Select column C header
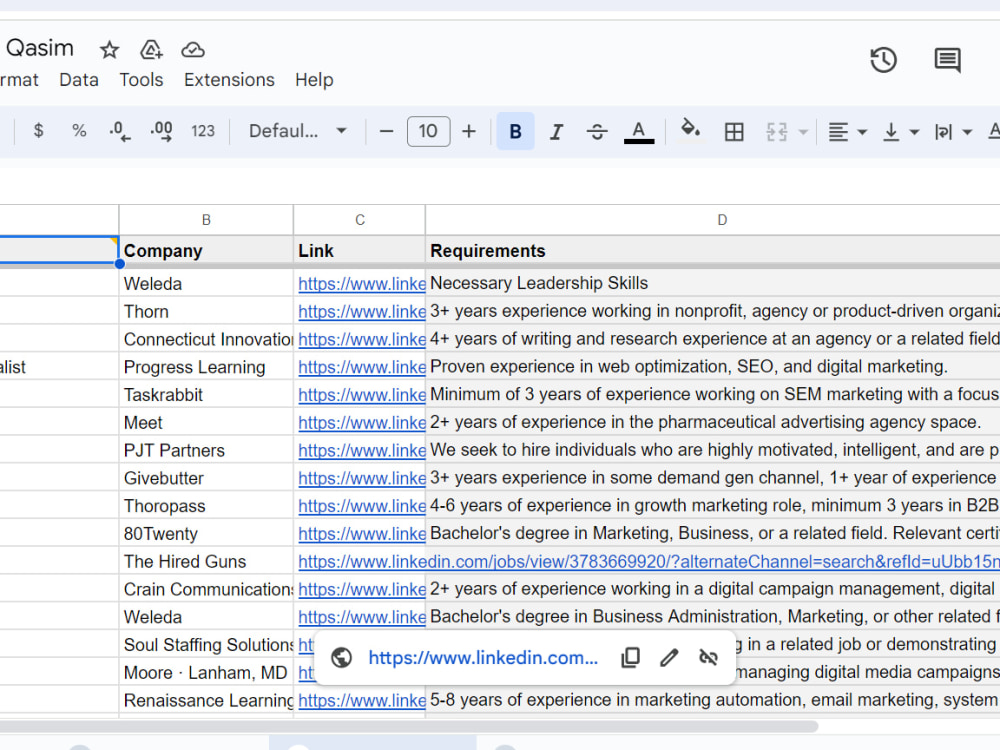 click(360, 220)
